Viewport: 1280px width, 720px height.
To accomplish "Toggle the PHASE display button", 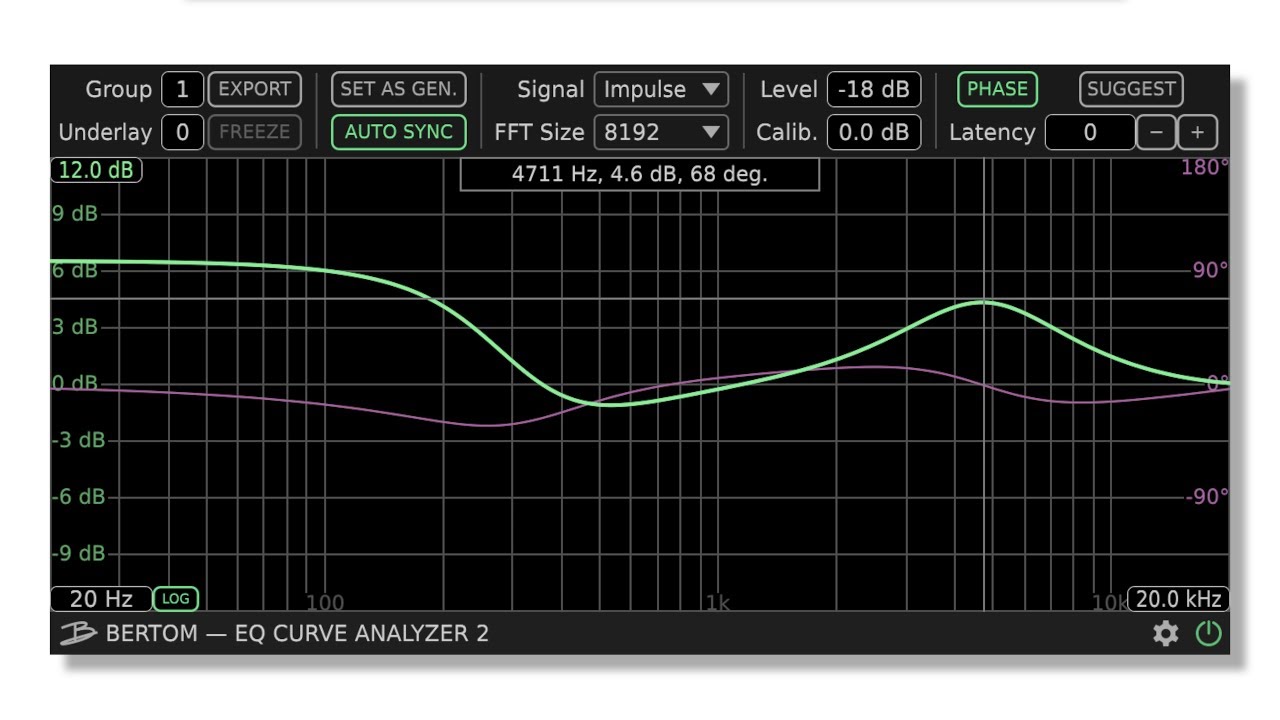I will point(997,89).
